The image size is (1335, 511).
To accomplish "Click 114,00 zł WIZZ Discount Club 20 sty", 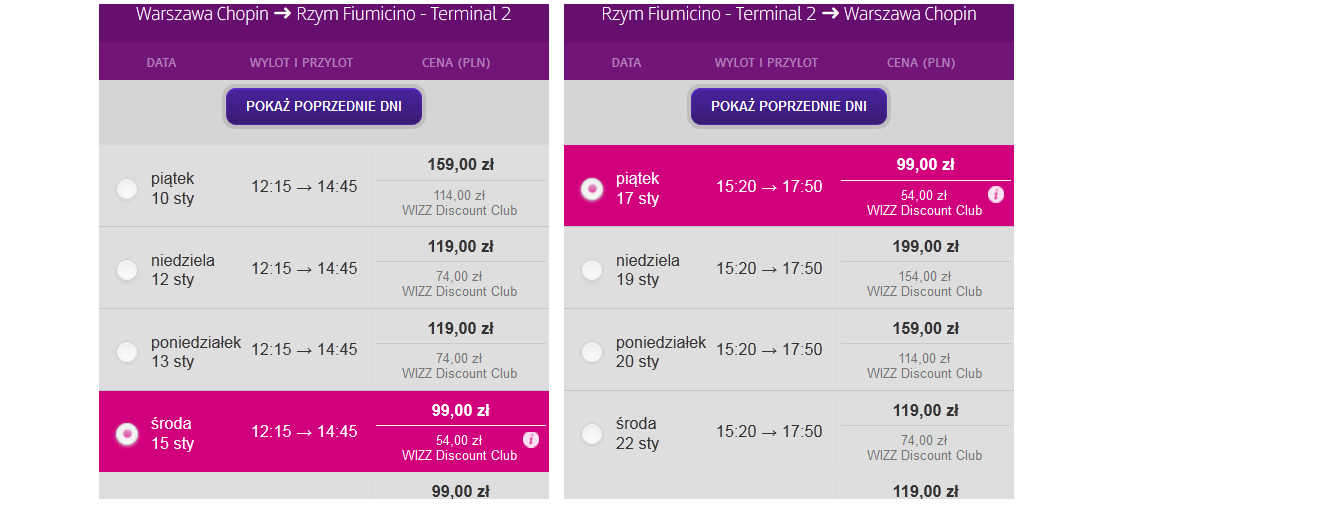I will coord(925,366).
